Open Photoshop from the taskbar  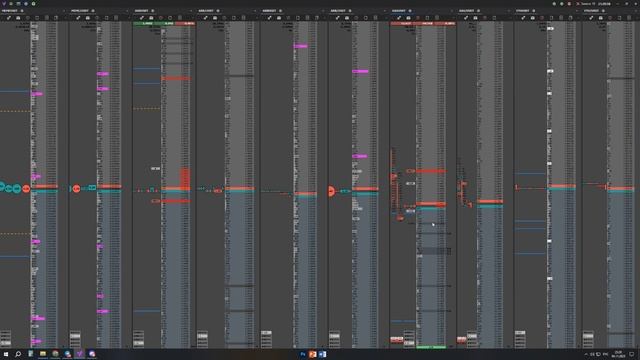pos(302,354)
